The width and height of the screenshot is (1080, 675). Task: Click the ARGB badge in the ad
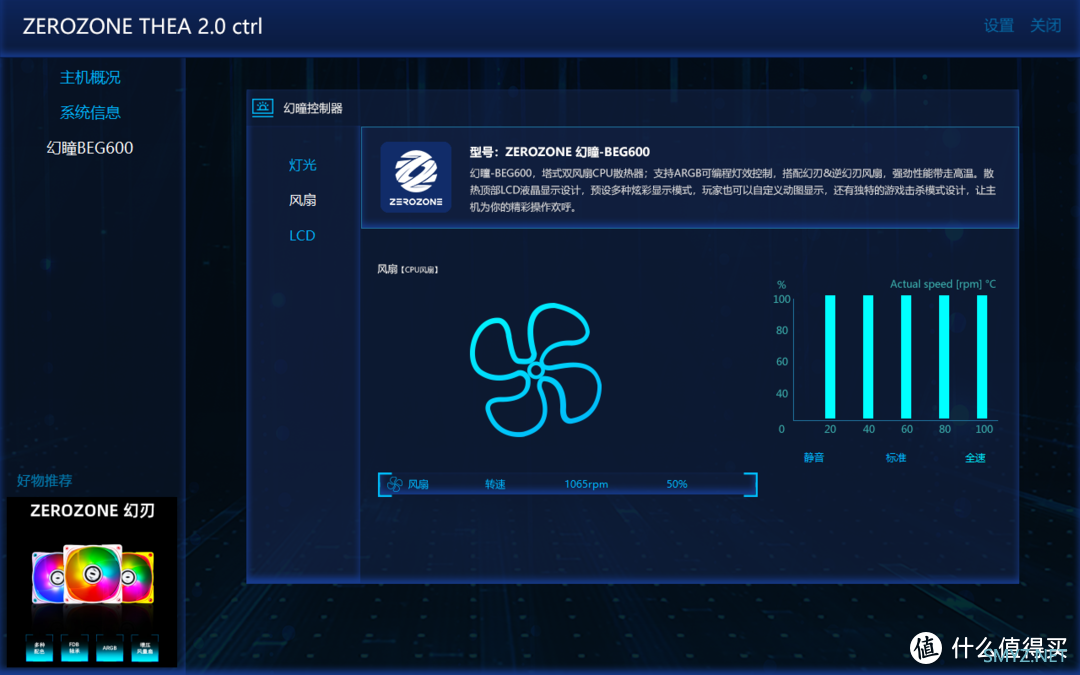point(110,648)
